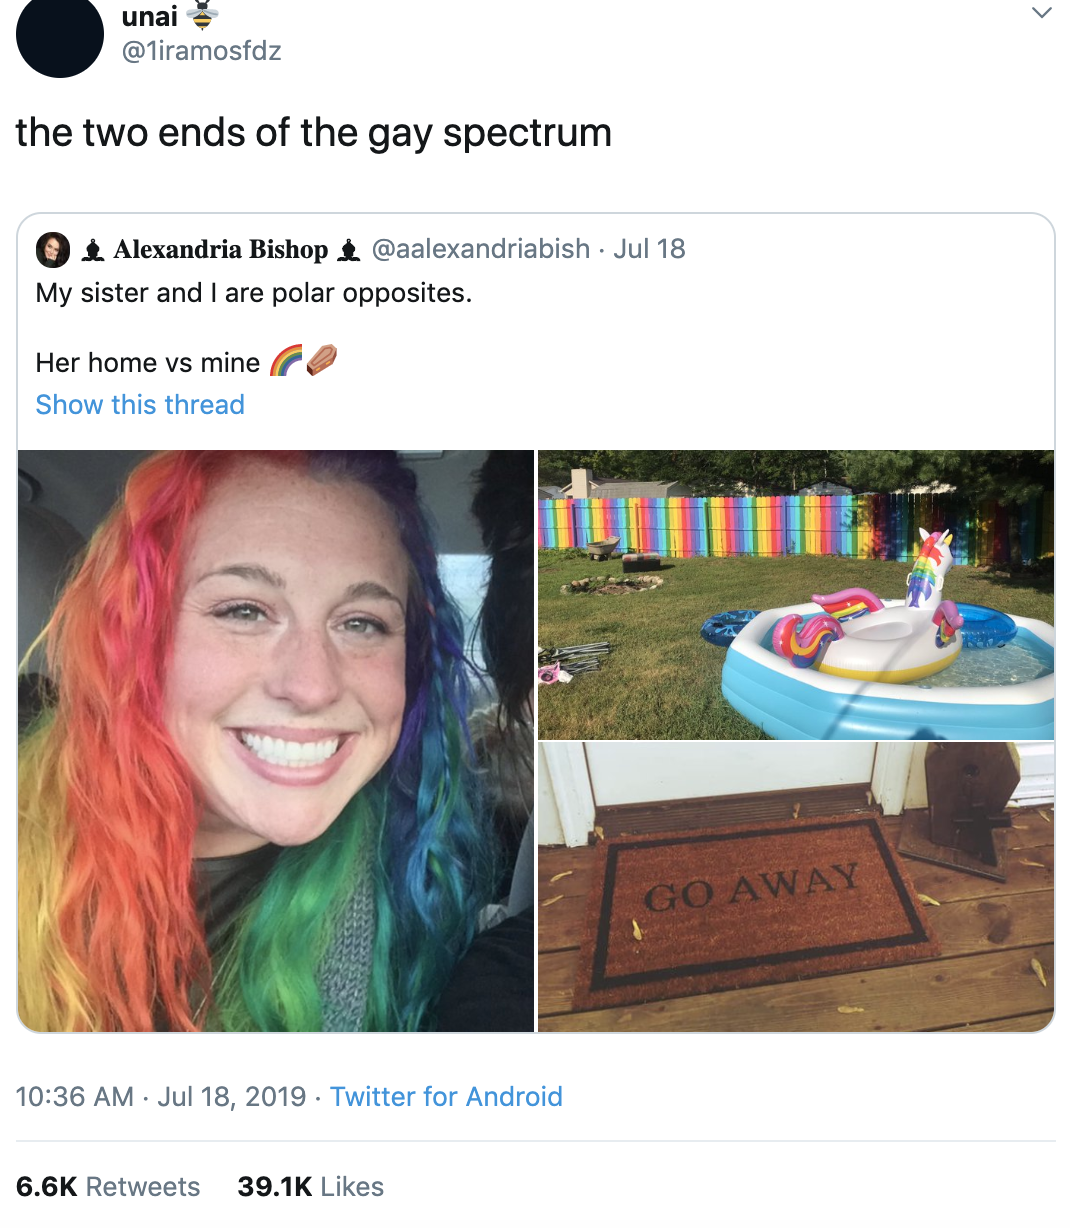View the 6.6K Retweets list
This screenshot has width=1070, height=1228.
tap(108, 1187)
